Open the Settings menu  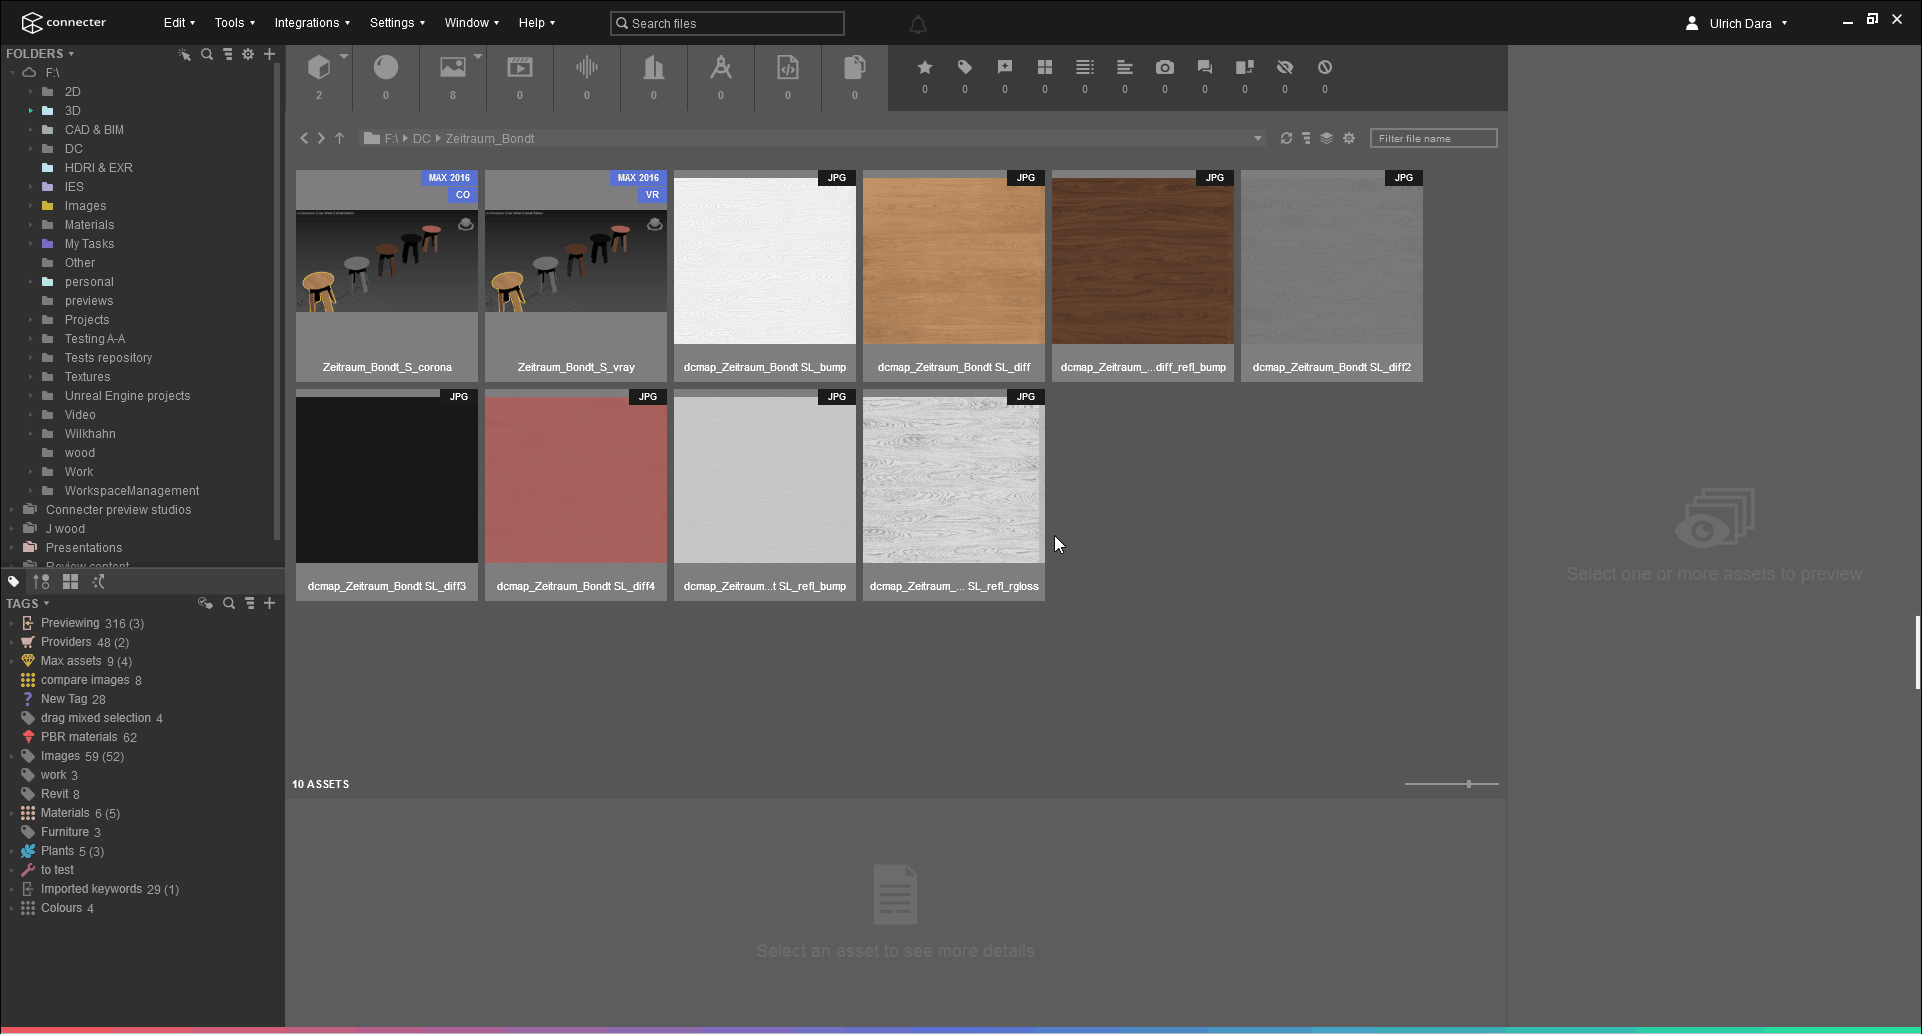[397, 23]
